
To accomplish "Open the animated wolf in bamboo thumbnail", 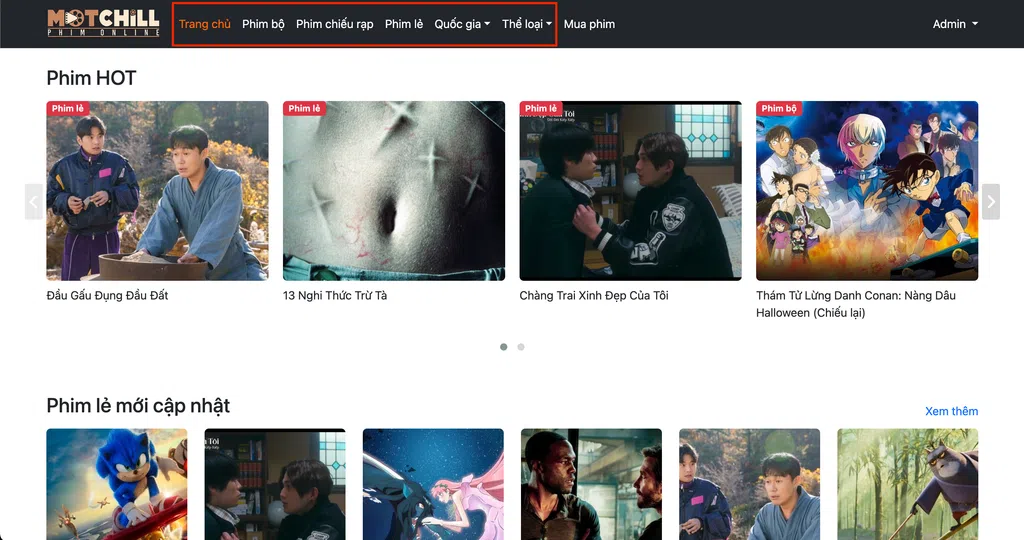I will [908, 484].
